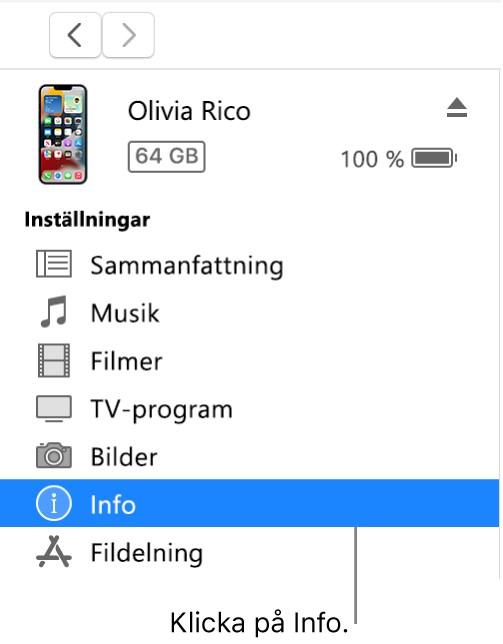Click the battery level icon
Screen dimensions: 503x644
coord(434,158)
